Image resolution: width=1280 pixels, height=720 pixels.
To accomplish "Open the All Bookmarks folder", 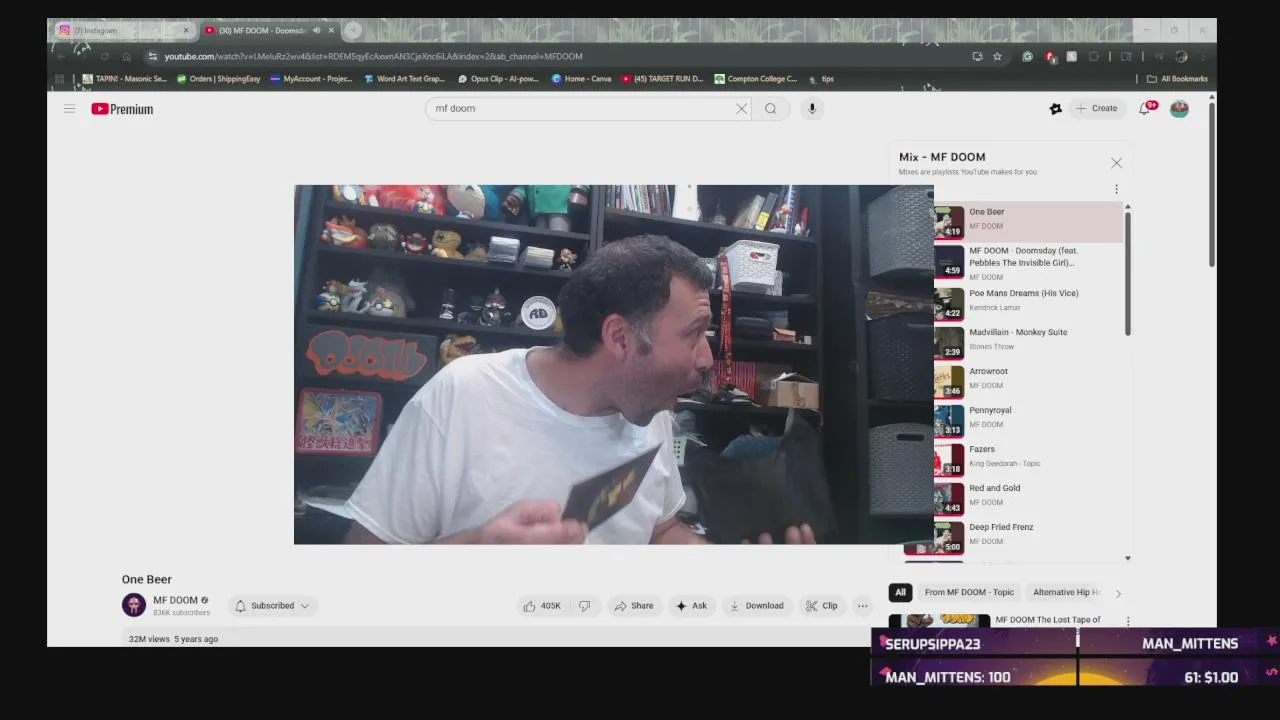I will [x=1177, y=79].
